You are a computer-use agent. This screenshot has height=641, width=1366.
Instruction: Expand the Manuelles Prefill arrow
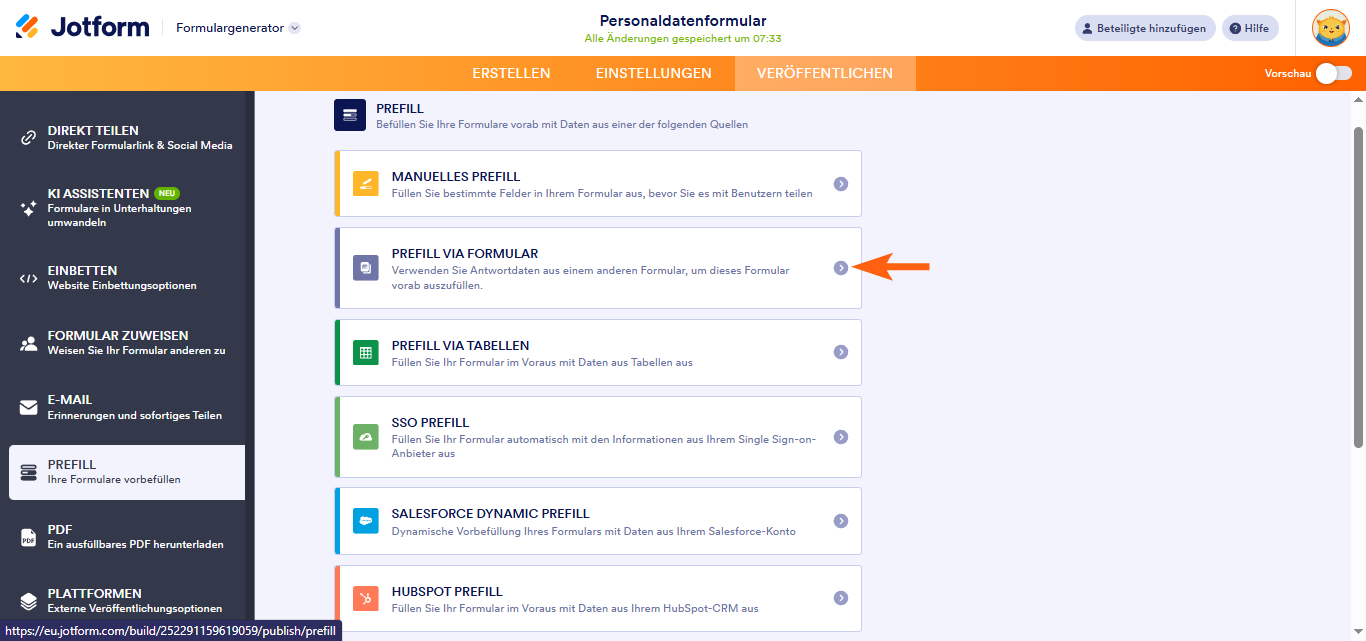(x=841, y=184)
